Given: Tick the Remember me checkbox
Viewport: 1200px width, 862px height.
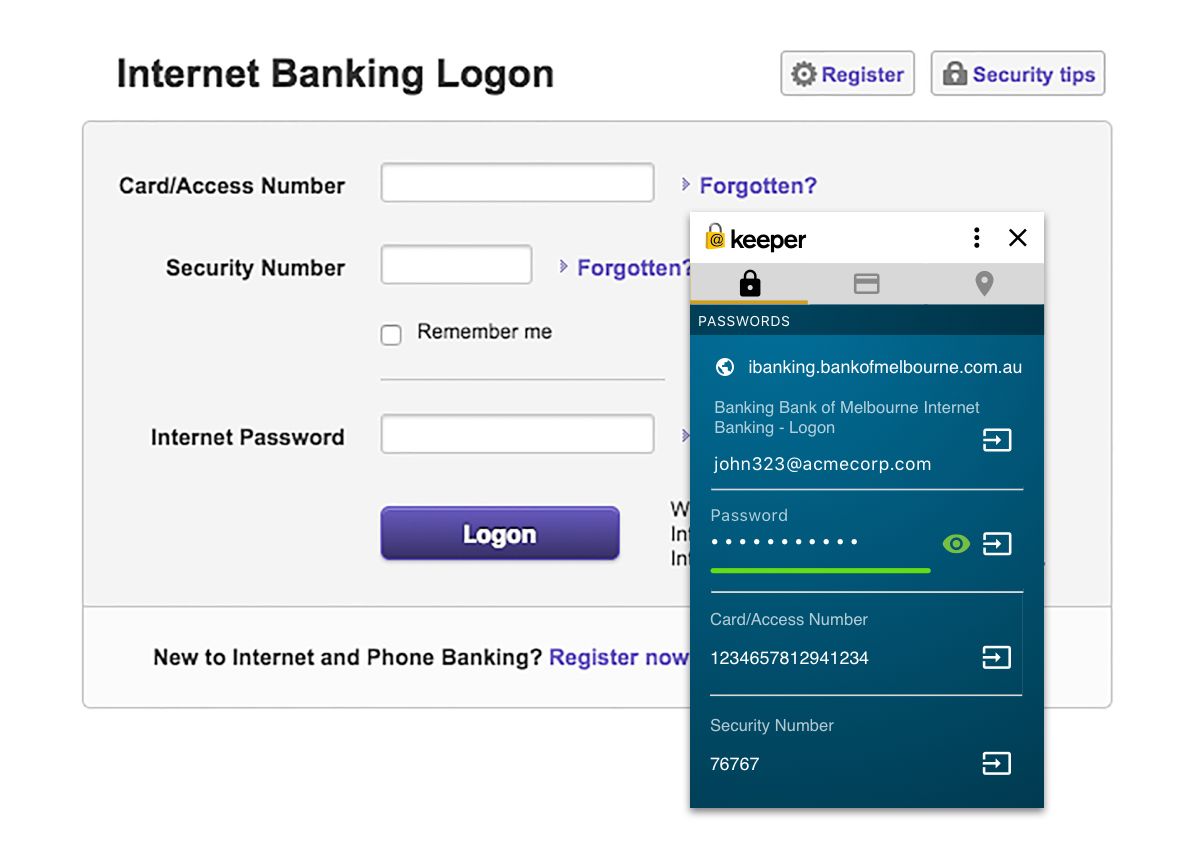Looking at the screenshot, I should [x=391, y=335].
